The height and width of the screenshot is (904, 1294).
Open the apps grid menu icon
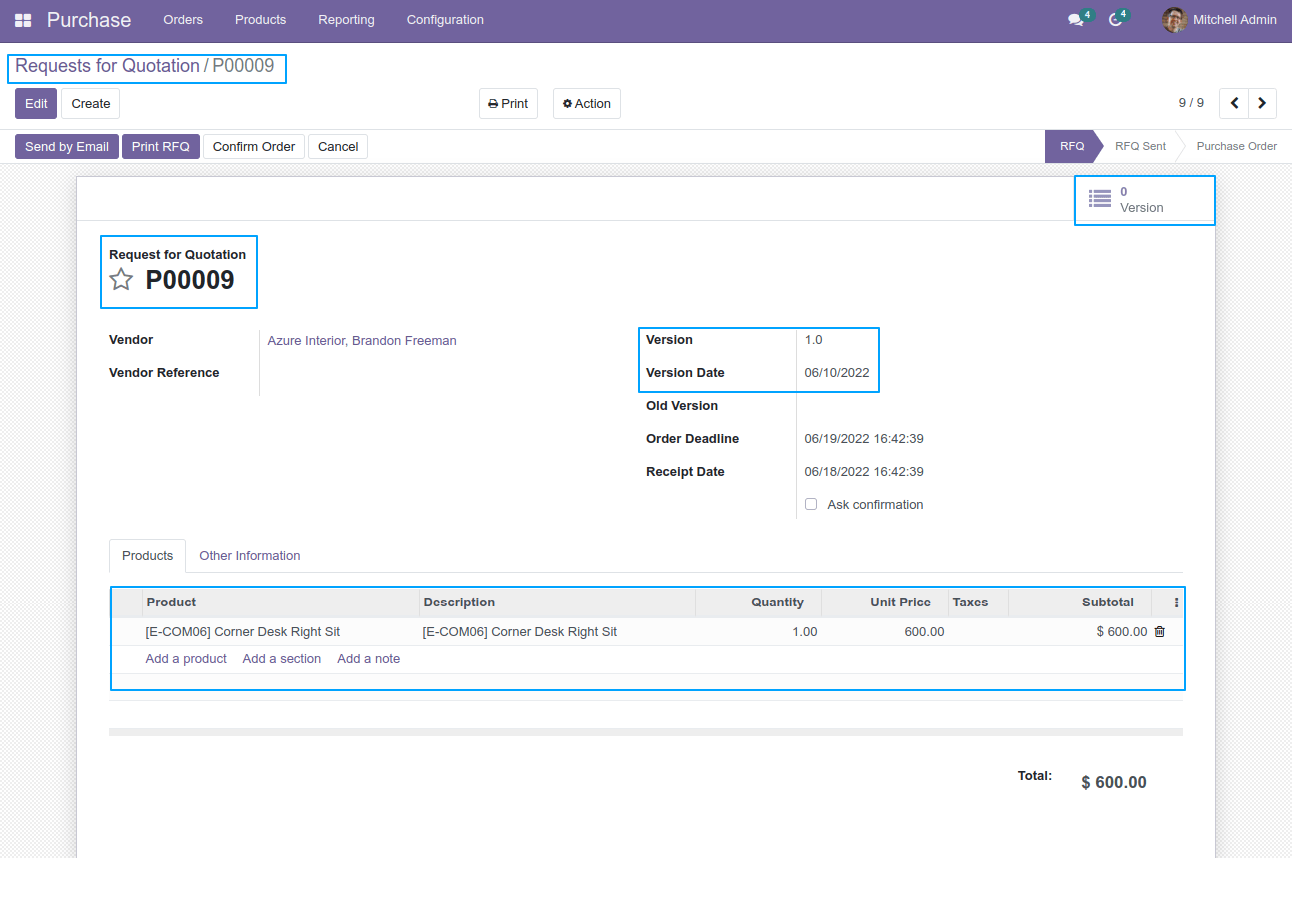tap(23, 20)
